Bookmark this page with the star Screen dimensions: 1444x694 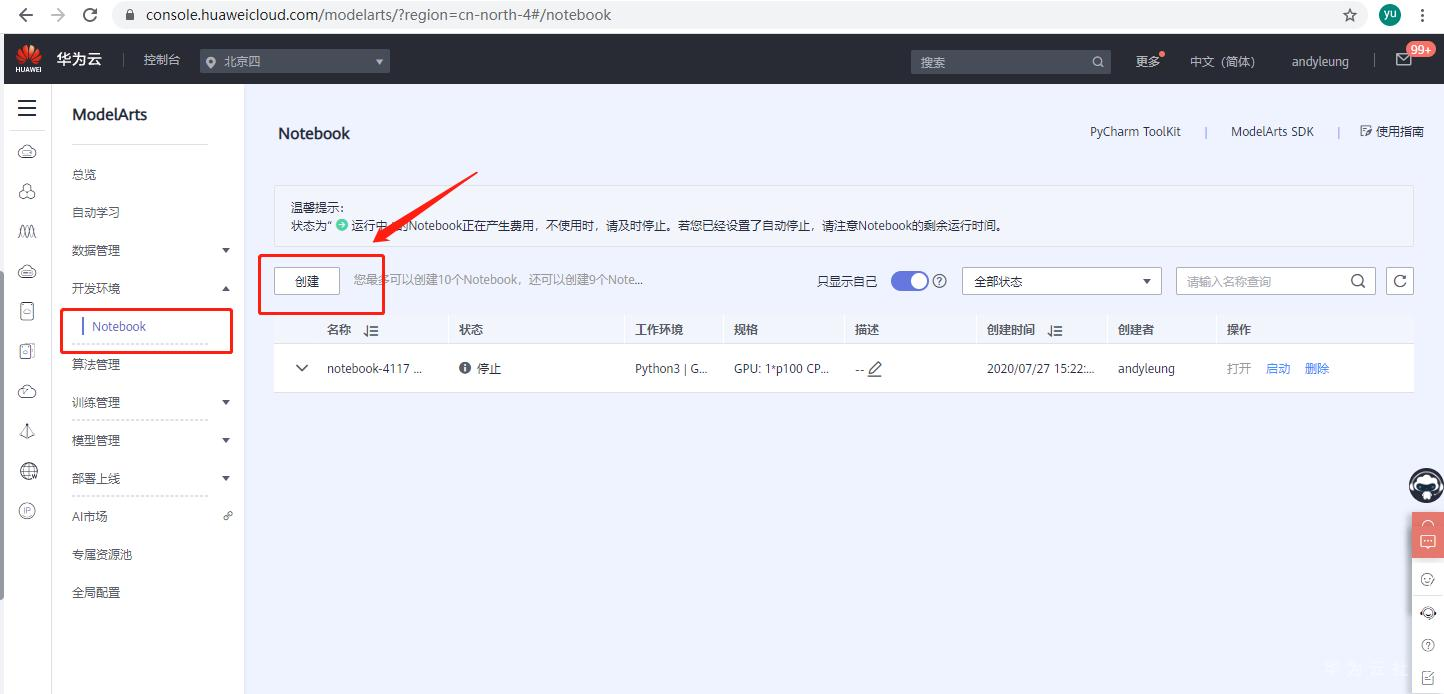(x=1350, y=15)
